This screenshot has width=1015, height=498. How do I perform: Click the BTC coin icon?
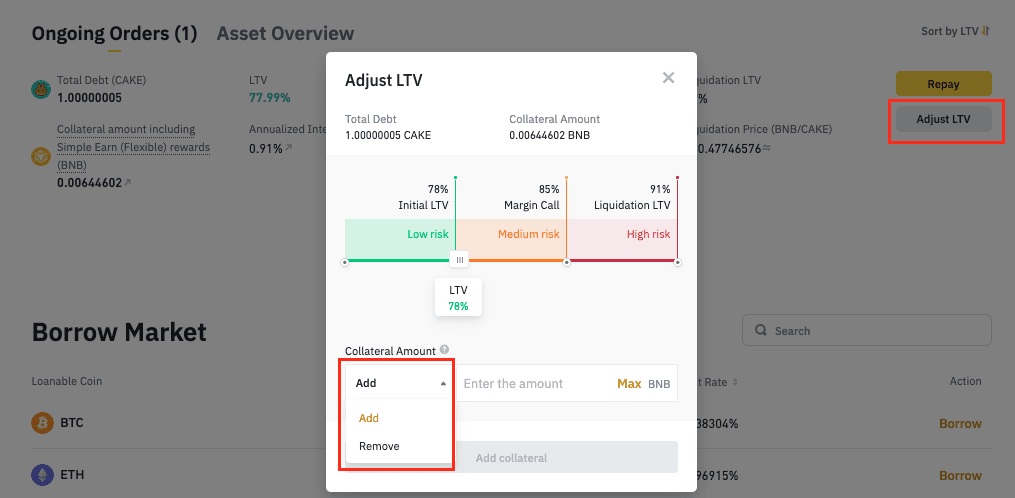tap(41, 423)
